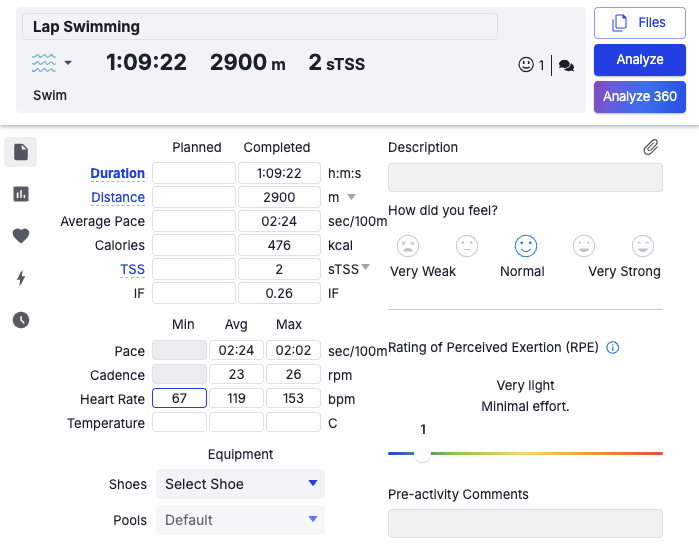
Task: Click the Heart Rate min field 67
Action: [x=180, y=398]
